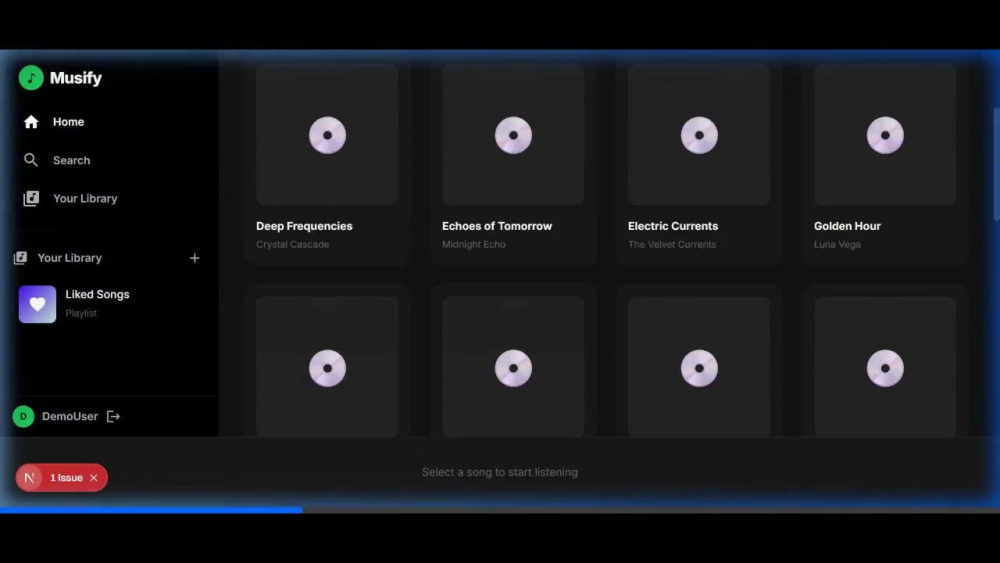Click the library icon beside top Your Library
This screenshot has height=563, width=1000.
31,198
